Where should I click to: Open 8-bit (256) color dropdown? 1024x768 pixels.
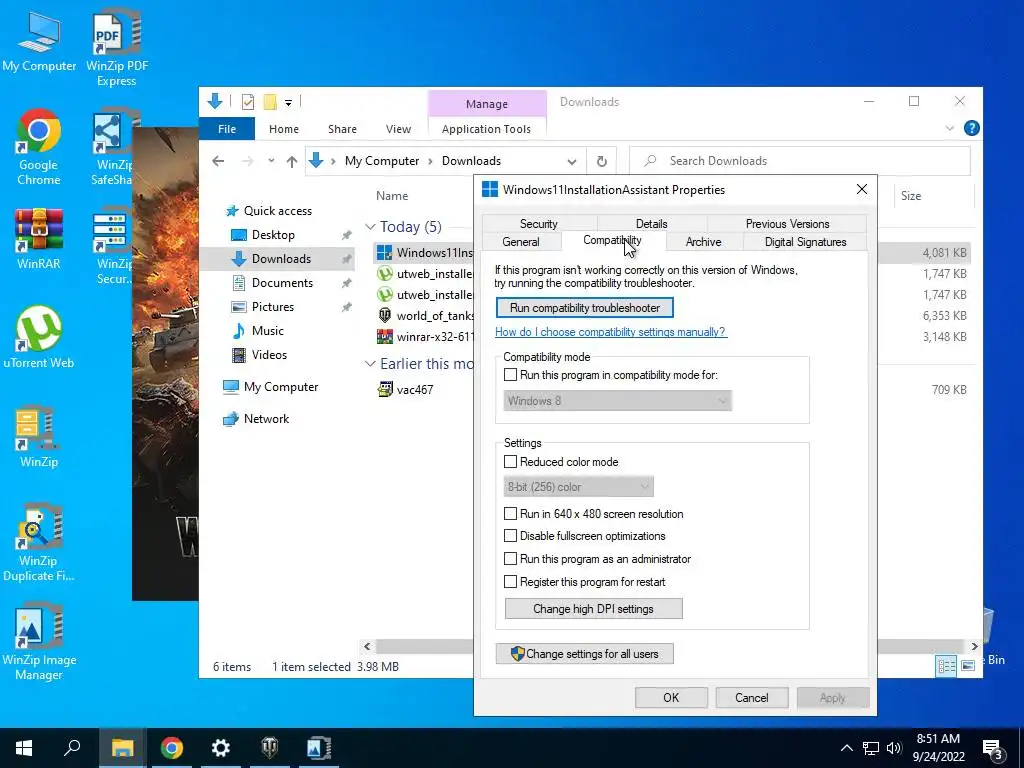[x=579, y=487]
